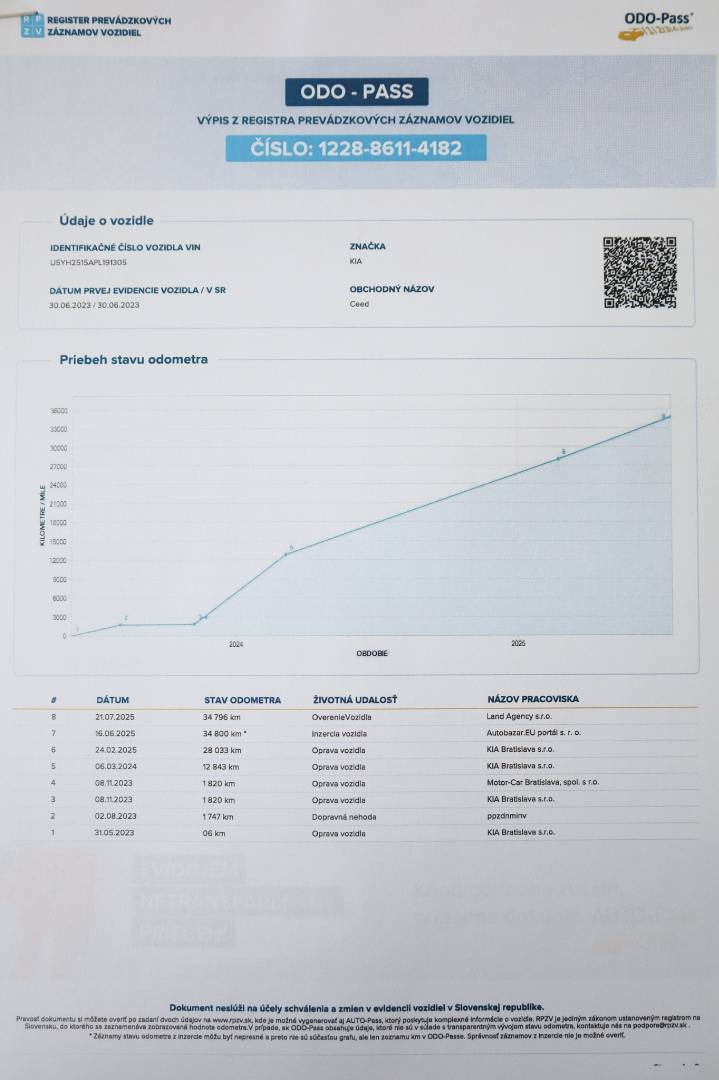Select the model name Ceed
Screen dimensions: 719x1080
359,304
